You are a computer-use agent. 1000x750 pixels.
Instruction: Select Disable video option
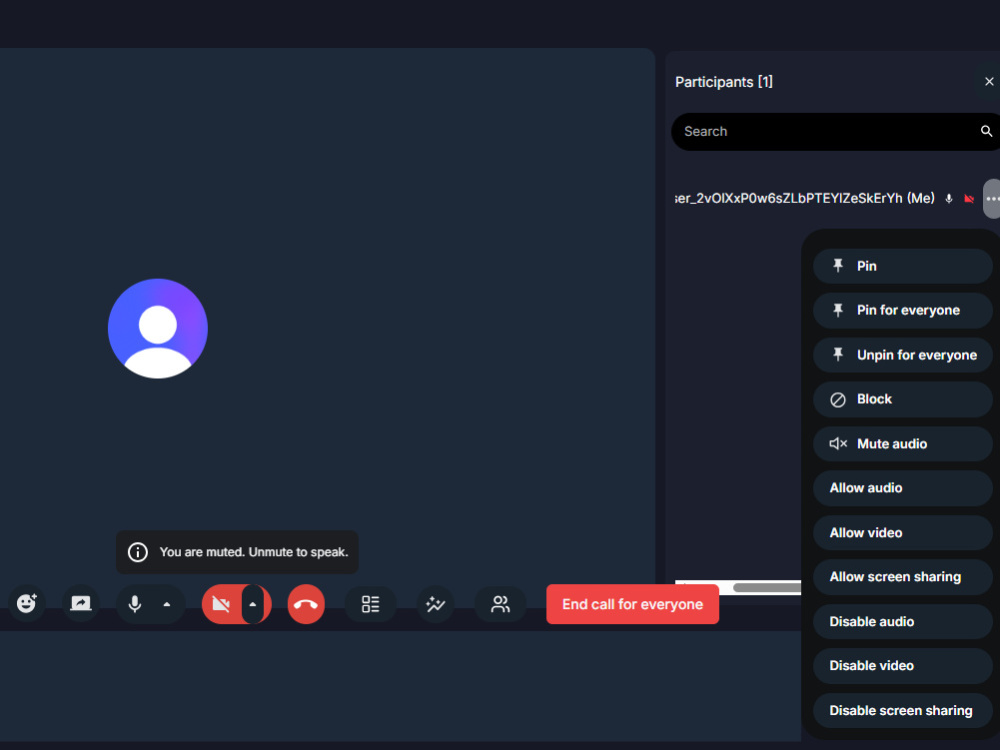click(x=902, y=666)
